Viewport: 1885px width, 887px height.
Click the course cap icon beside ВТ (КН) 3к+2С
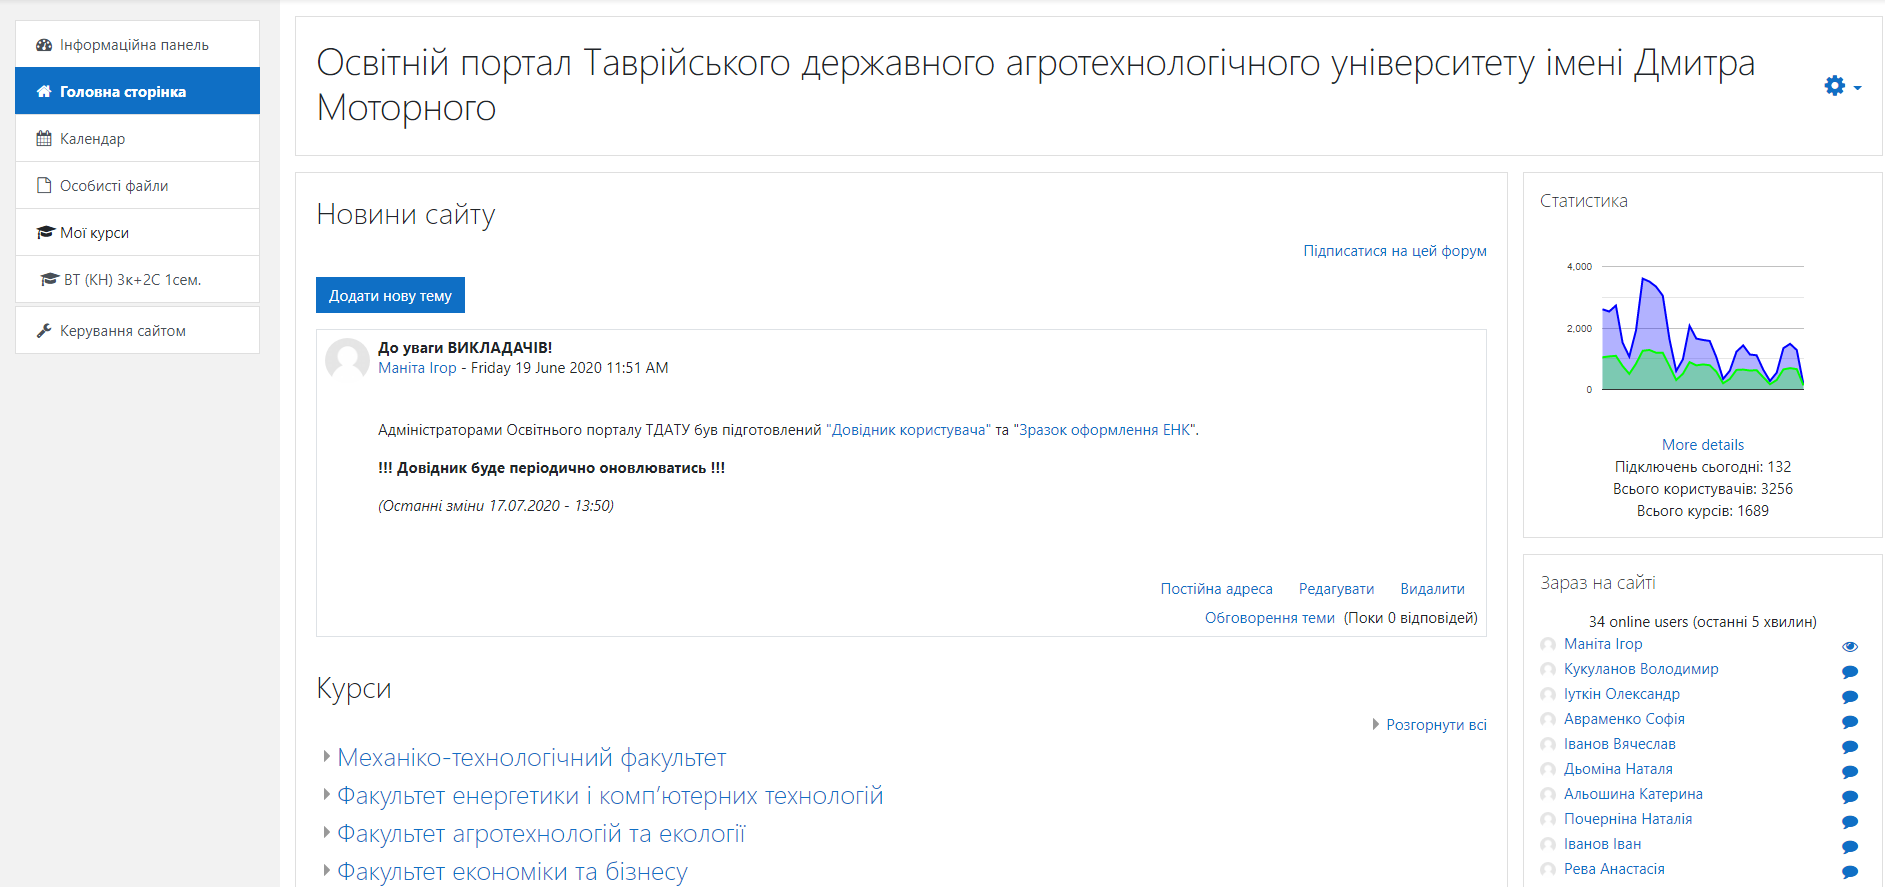click(x=49, y=280)
